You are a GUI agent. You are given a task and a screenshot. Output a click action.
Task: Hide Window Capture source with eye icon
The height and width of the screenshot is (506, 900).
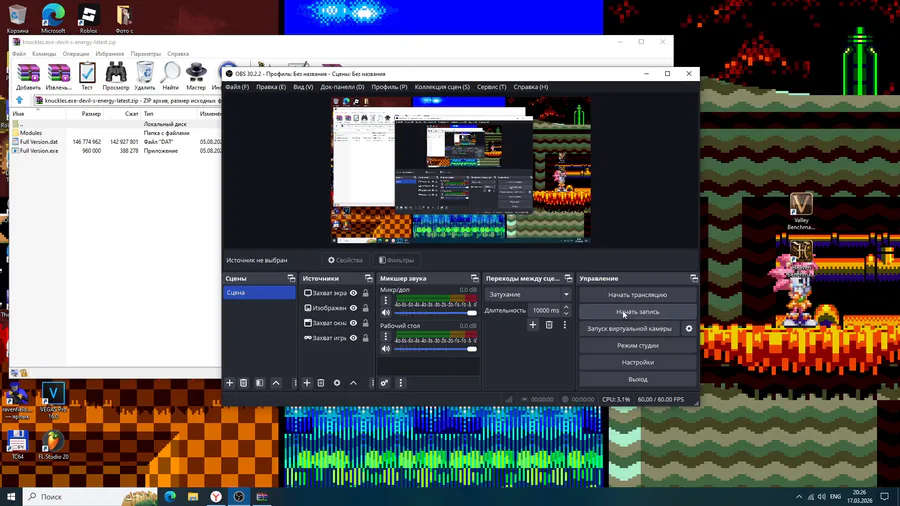coord(354,323)
